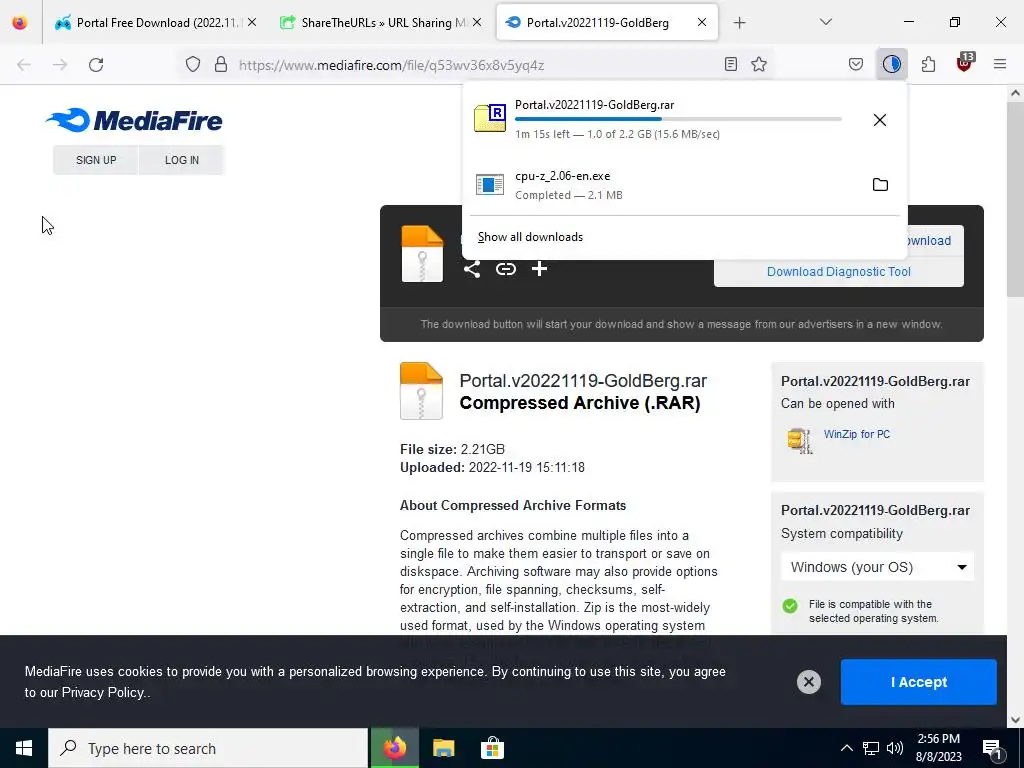Copy link with the chain icon

click(x=505, y=269)
